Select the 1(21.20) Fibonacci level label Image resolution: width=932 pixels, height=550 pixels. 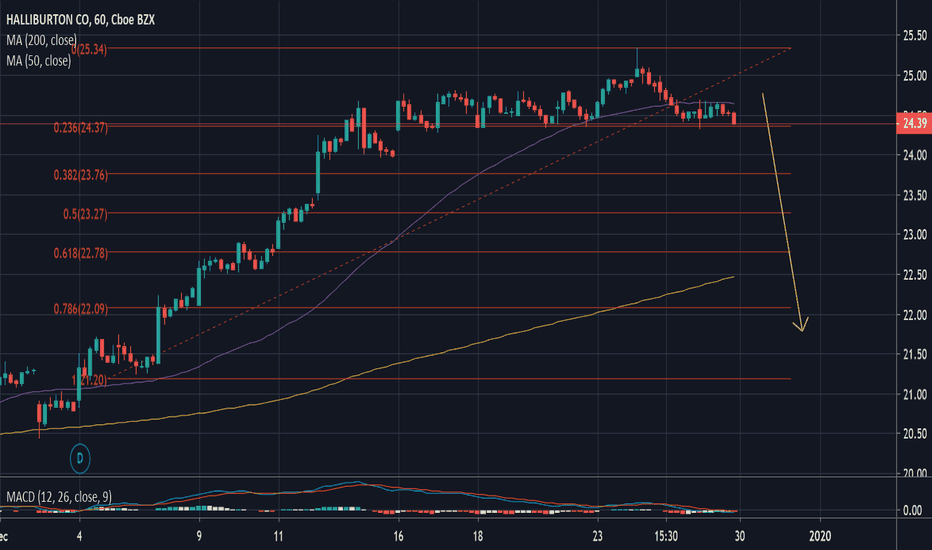click(x=90, y=380)
